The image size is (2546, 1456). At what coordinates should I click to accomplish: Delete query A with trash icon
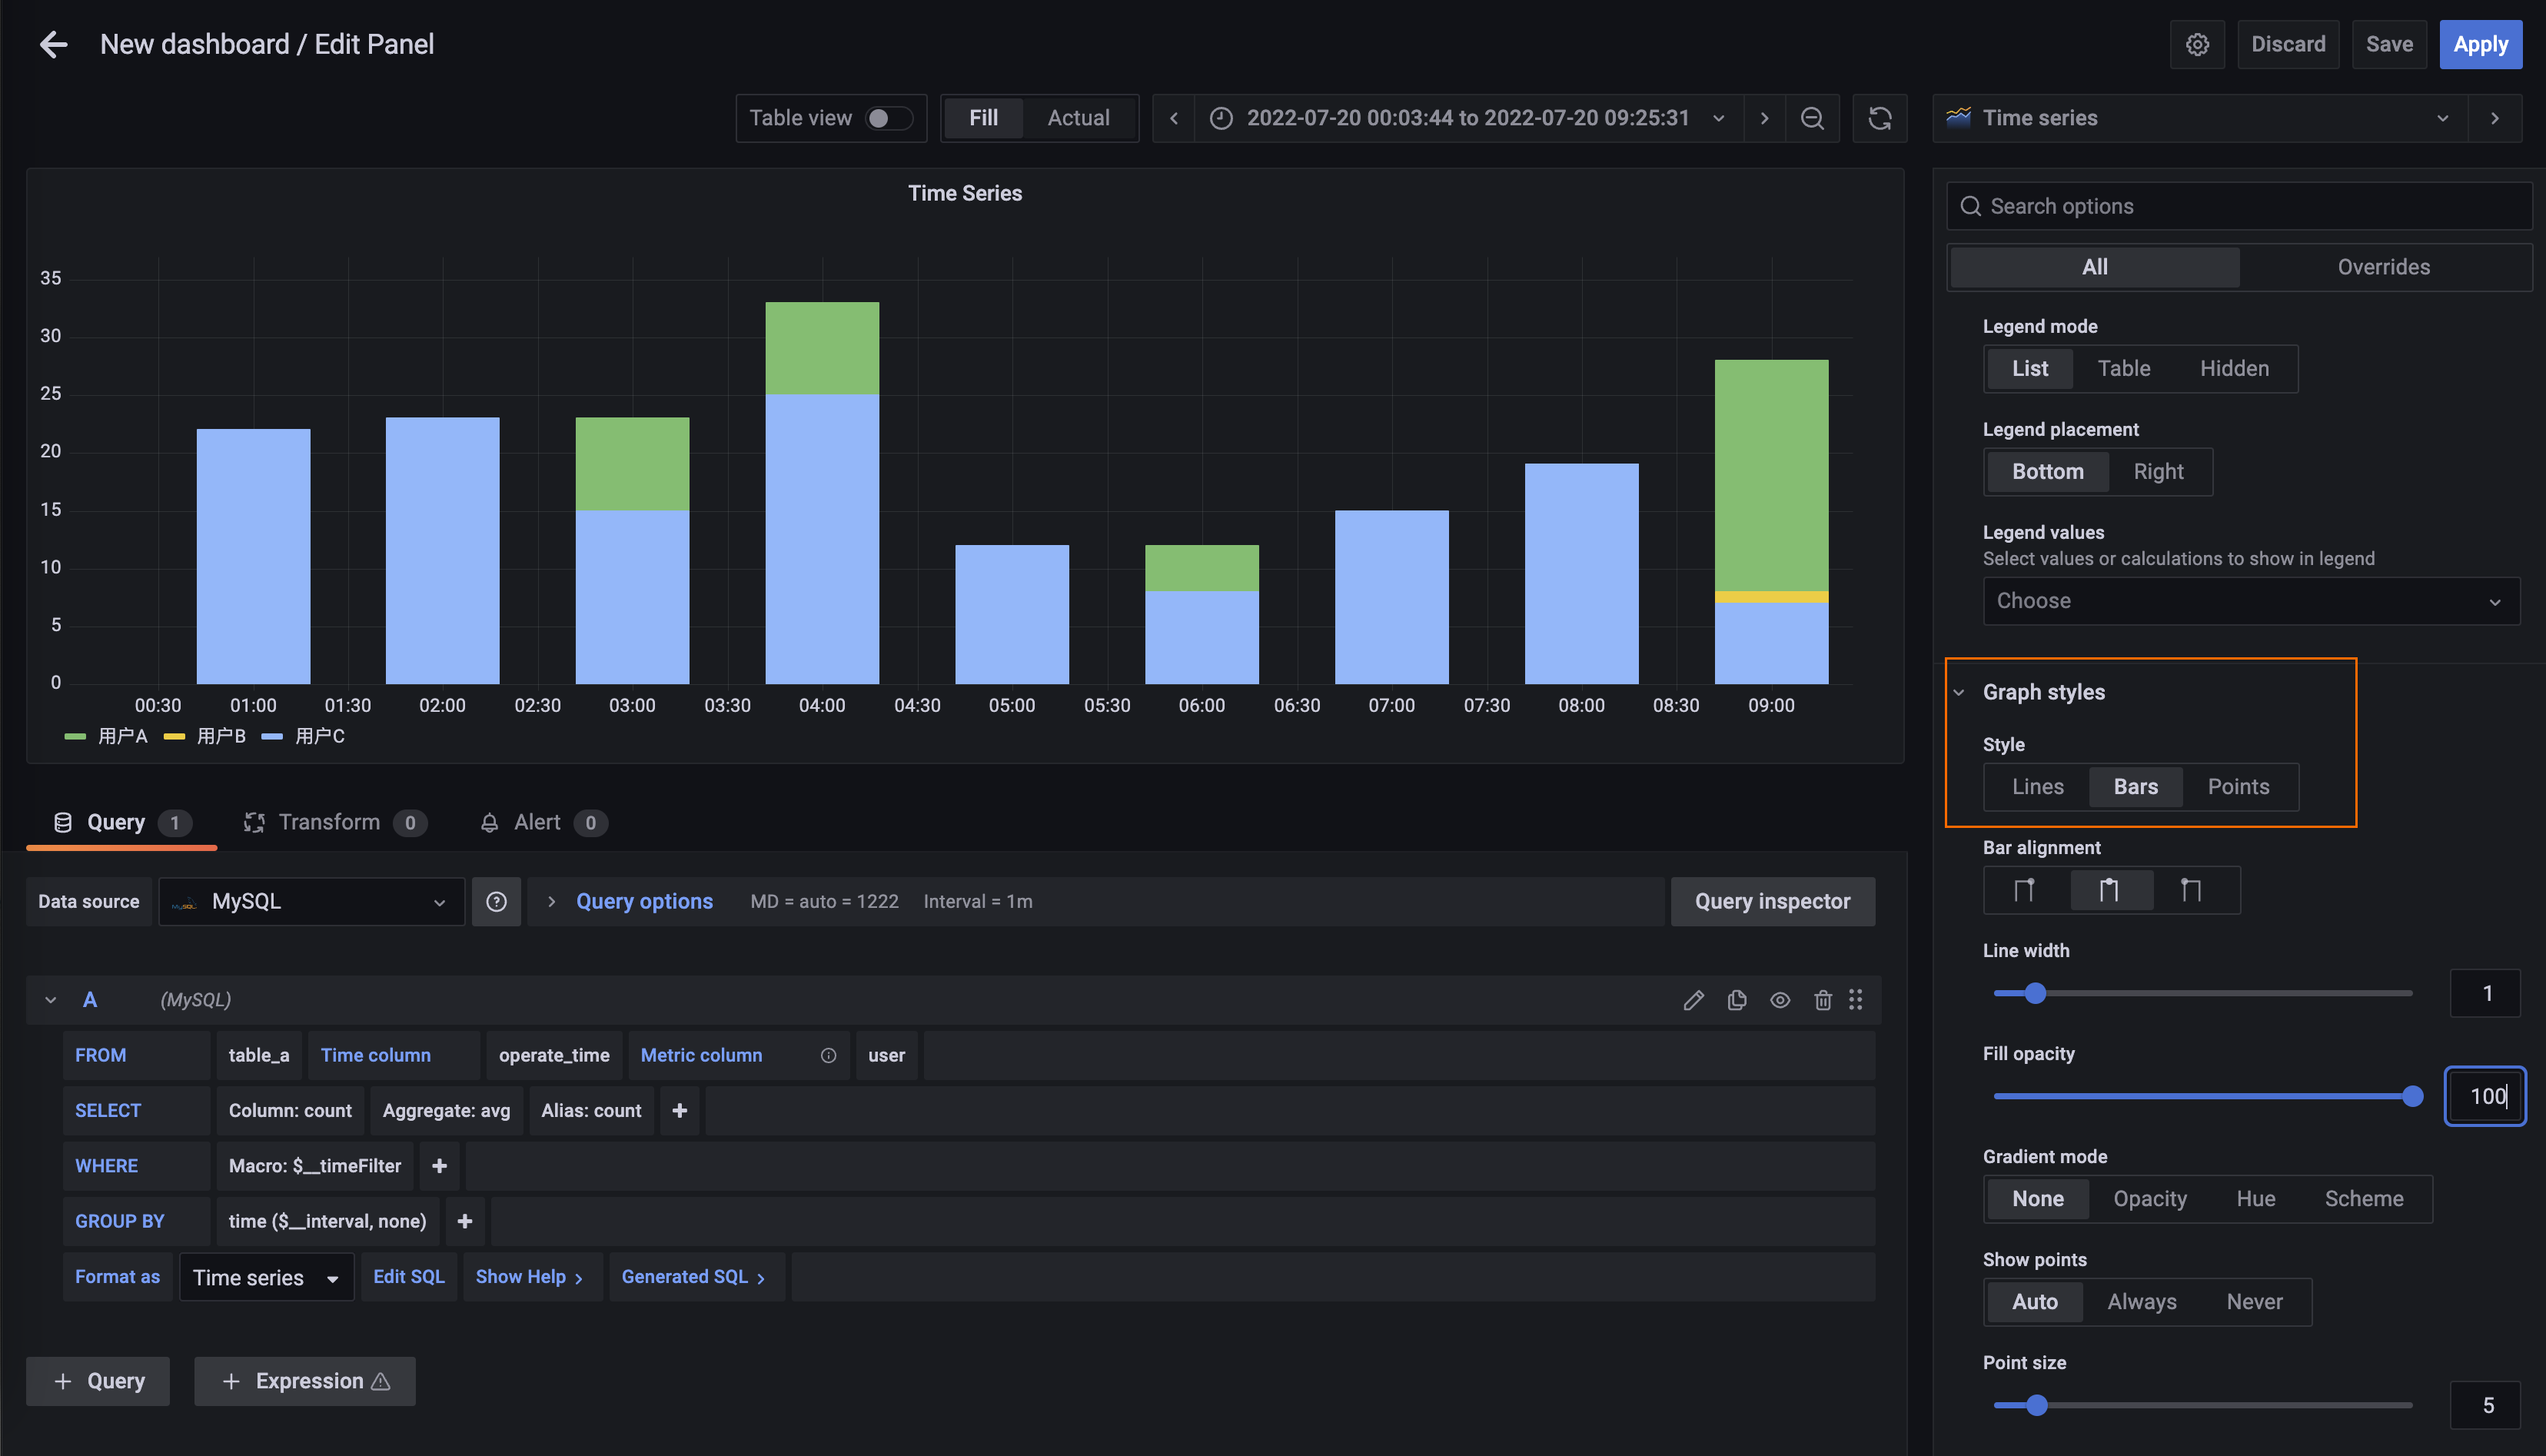(1823, 1000)
